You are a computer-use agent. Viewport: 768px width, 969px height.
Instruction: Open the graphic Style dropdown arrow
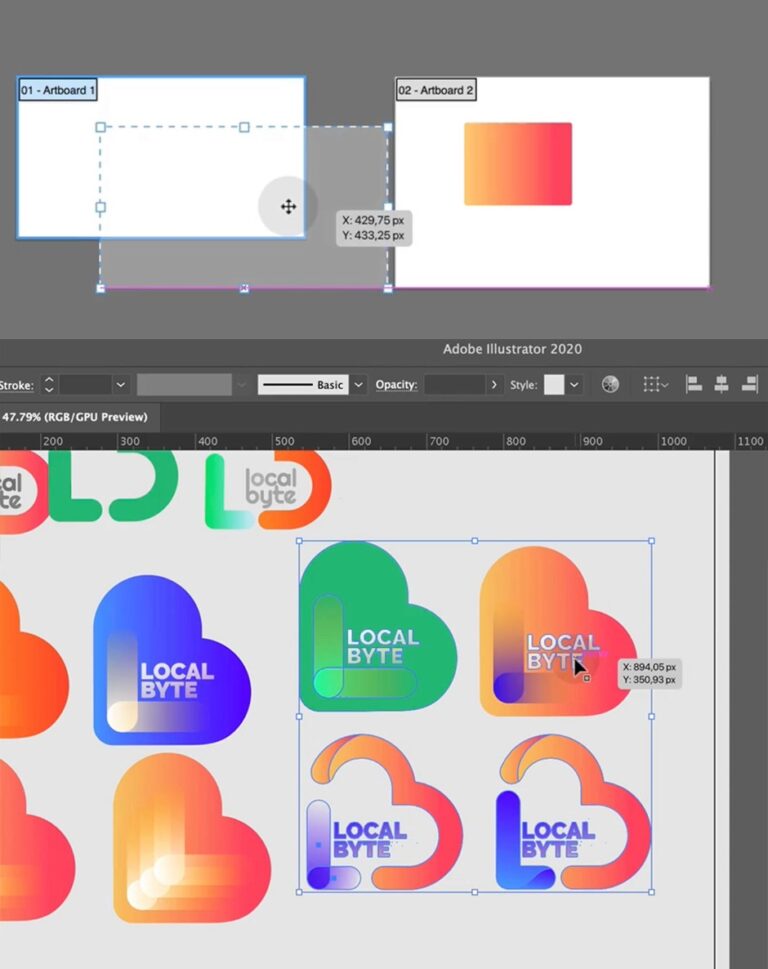(574, 384)
